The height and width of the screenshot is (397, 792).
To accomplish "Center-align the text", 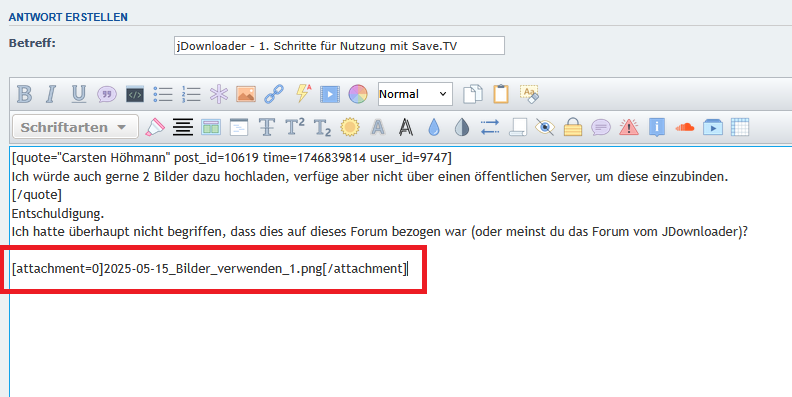I will pos(183,127).
